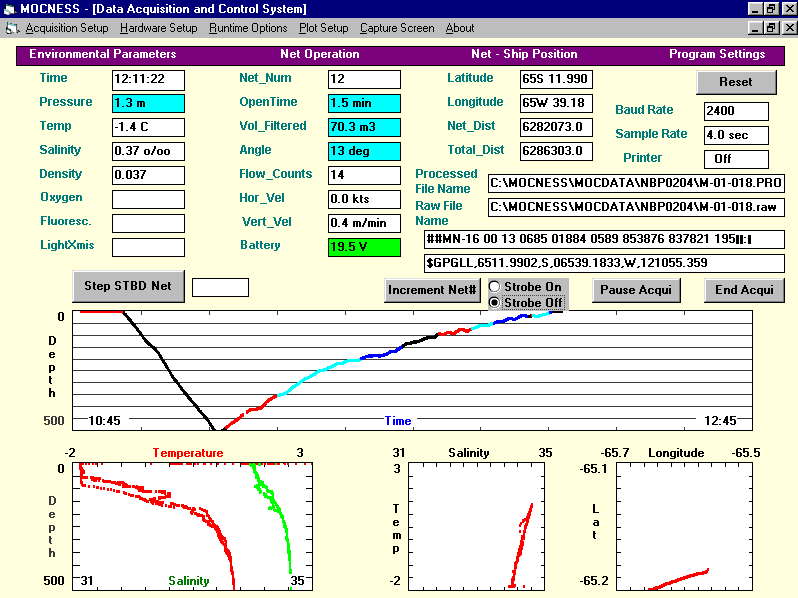Click the Net_Dist field showing 6282073.0

tap(556, 127)
